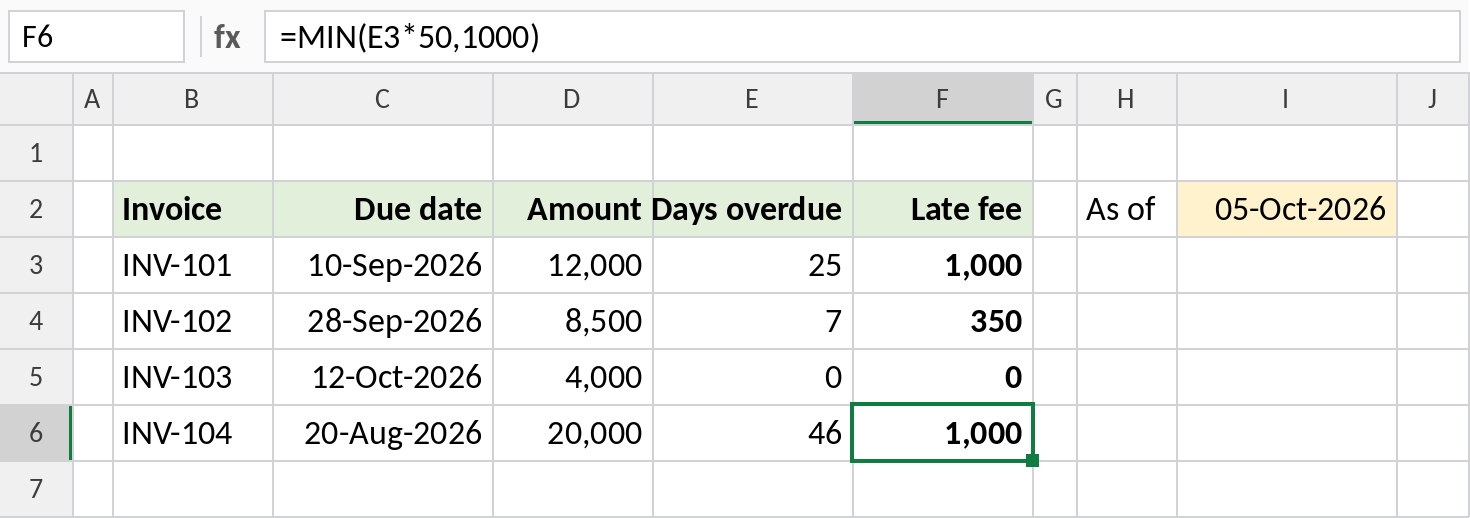Screen dimensions: 1470x518
Task: Click the As of label cell
Action: (1126, 209)
